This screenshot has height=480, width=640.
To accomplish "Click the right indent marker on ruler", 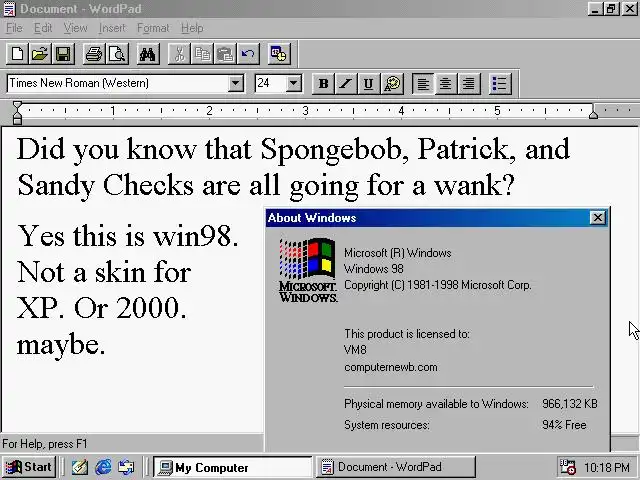I will [x=593, y=113].
